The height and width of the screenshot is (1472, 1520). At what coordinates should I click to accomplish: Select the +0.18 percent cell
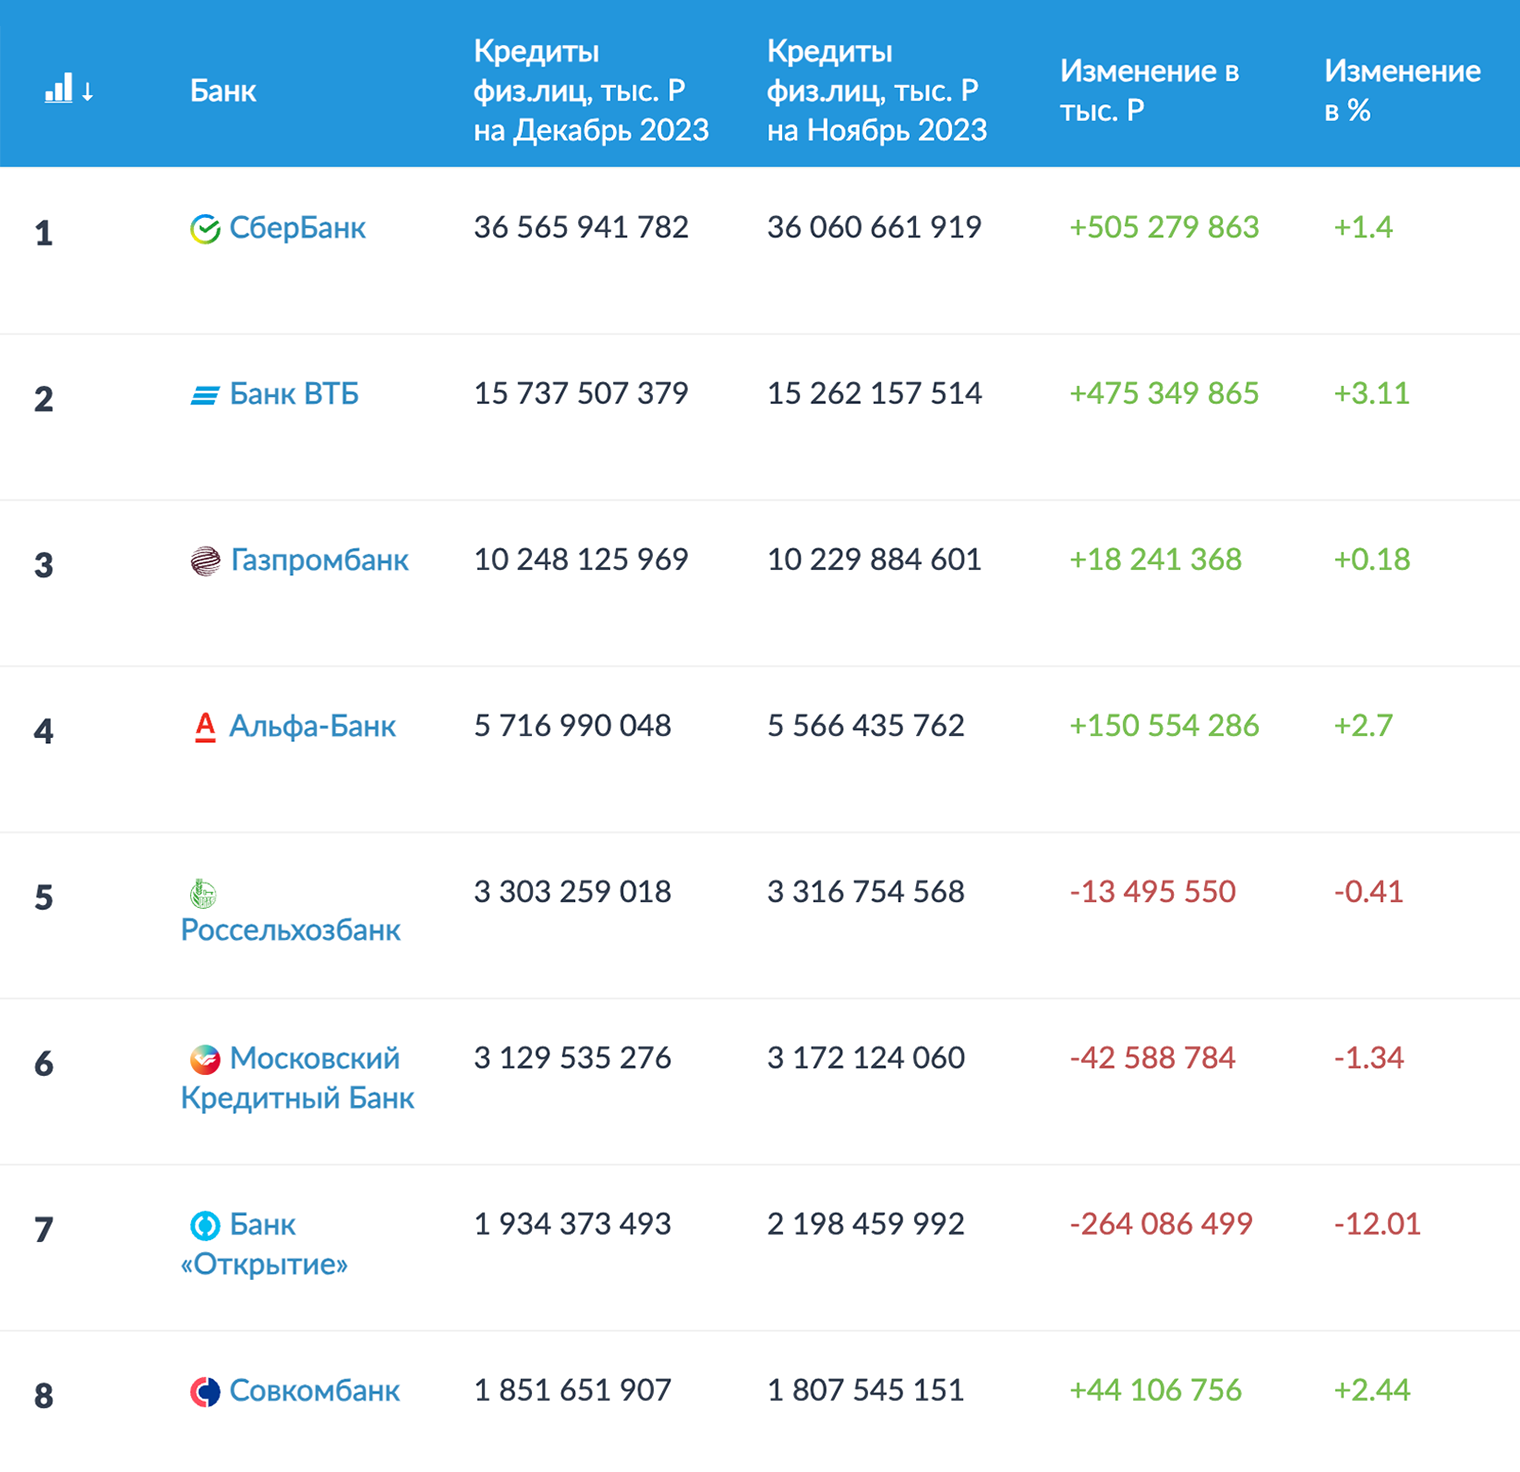pos(1371,559)
